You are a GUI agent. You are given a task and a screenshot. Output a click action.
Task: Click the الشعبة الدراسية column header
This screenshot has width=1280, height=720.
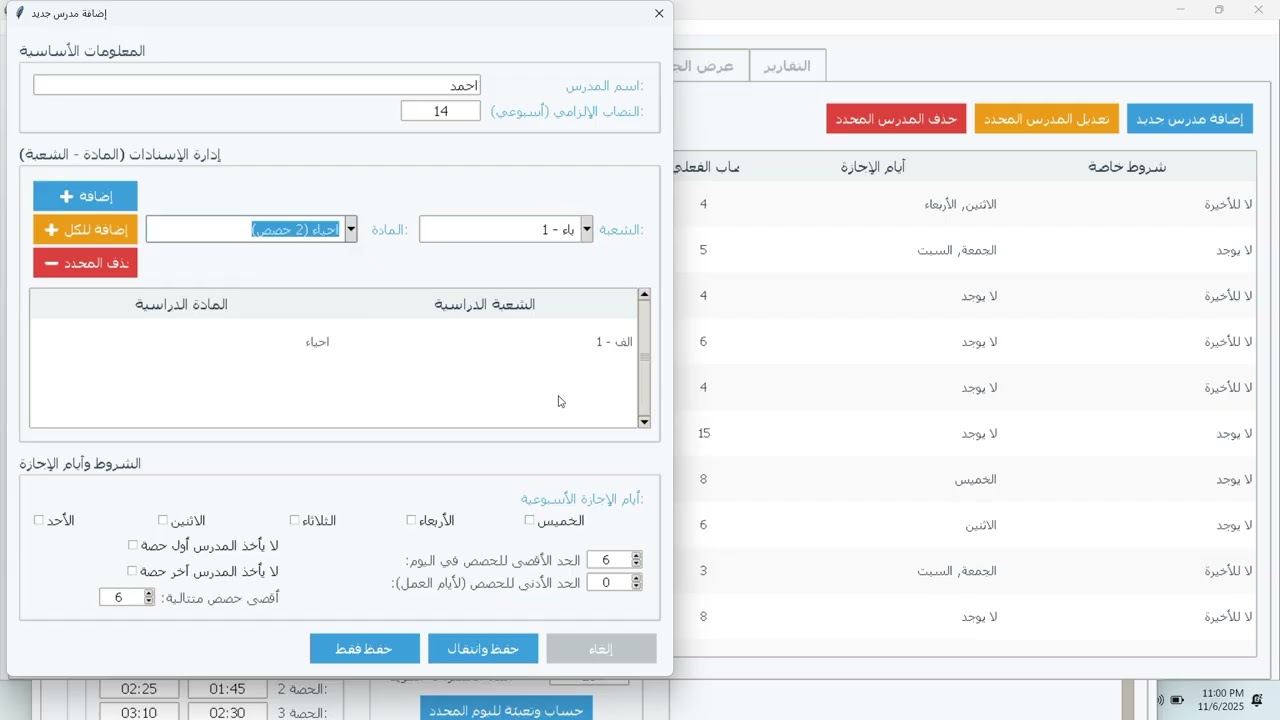point(485,304)
